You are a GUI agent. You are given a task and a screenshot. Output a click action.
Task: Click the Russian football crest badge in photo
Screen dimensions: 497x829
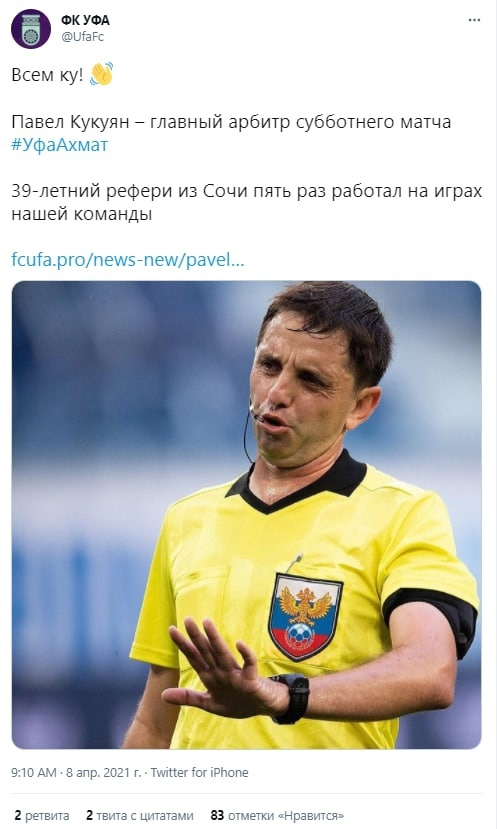pyautogui.click(x=305, y=616)
